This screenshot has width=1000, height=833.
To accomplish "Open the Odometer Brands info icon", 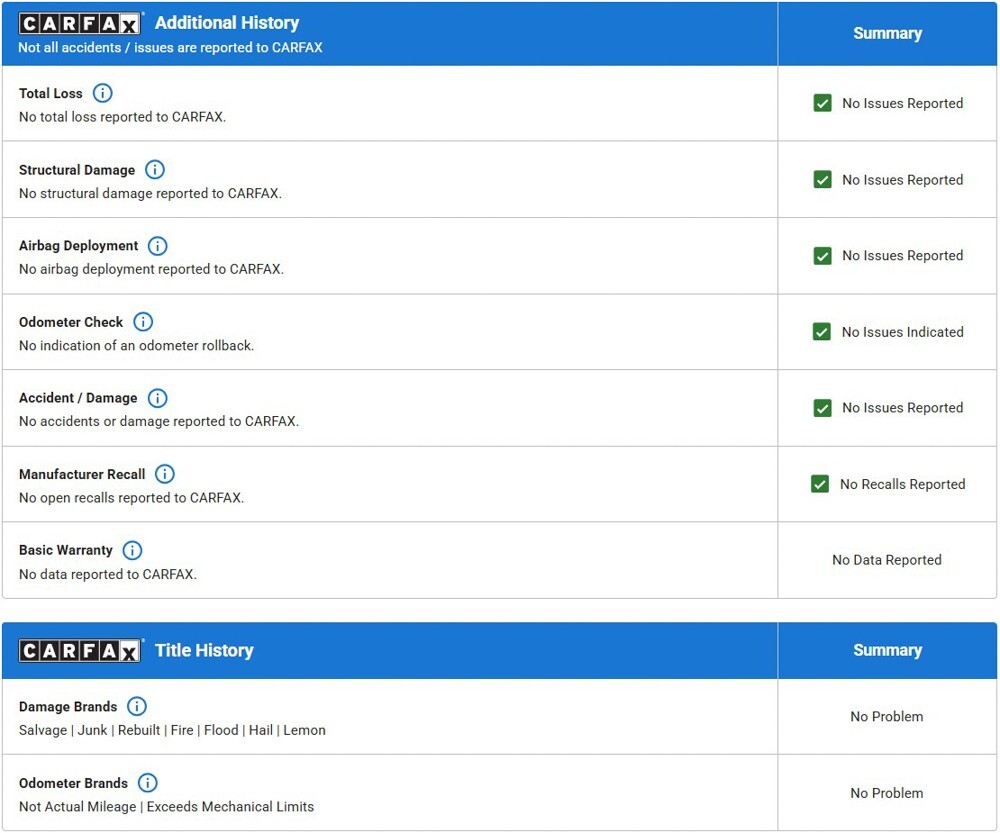I will 148,783.
